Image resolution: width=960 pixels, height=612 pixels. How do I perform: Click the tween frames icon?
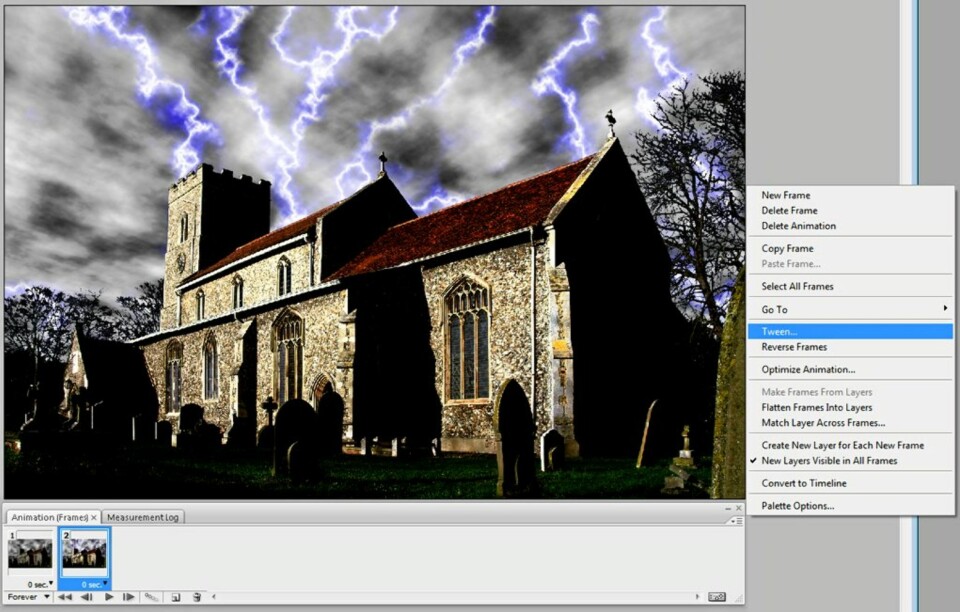click(152, 597)
